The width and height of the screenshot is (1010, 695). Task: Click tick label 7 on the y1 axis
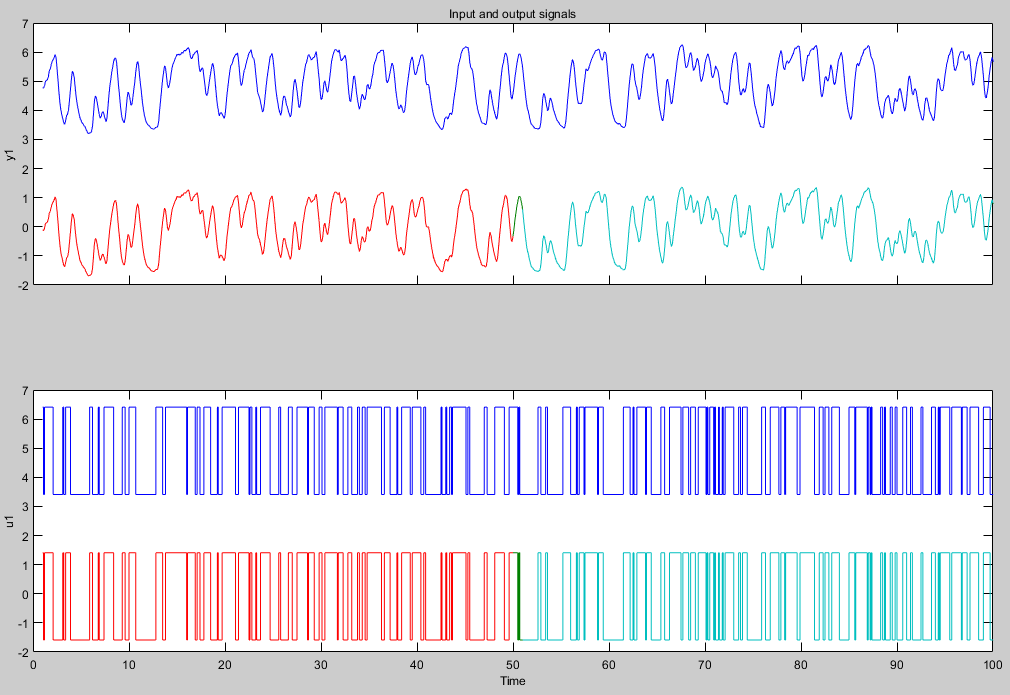pos(26,24)
